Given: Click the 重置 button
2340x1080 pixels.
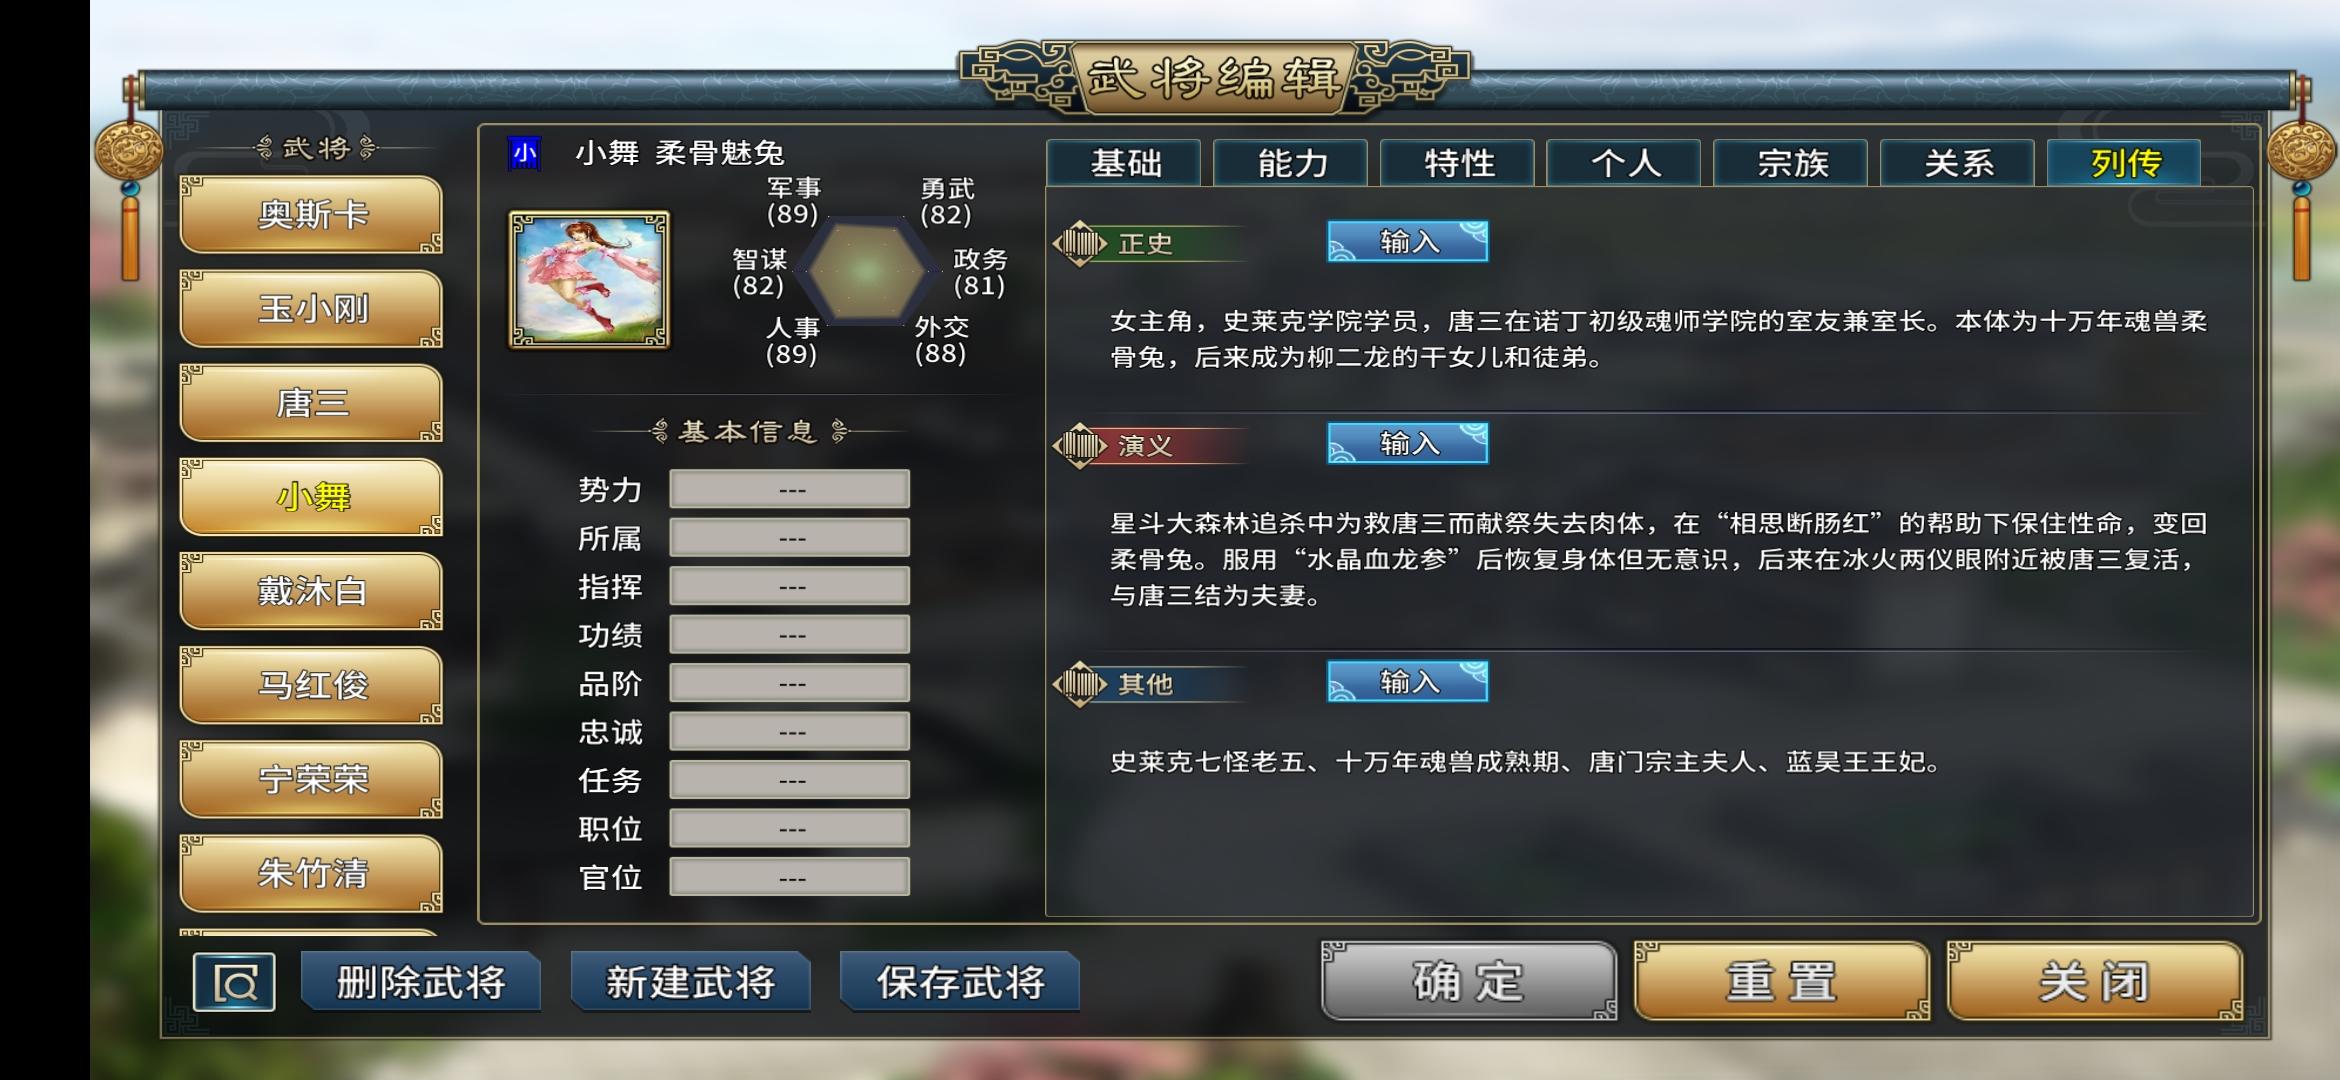Looking at the screenshot, I should (1782, 981).
